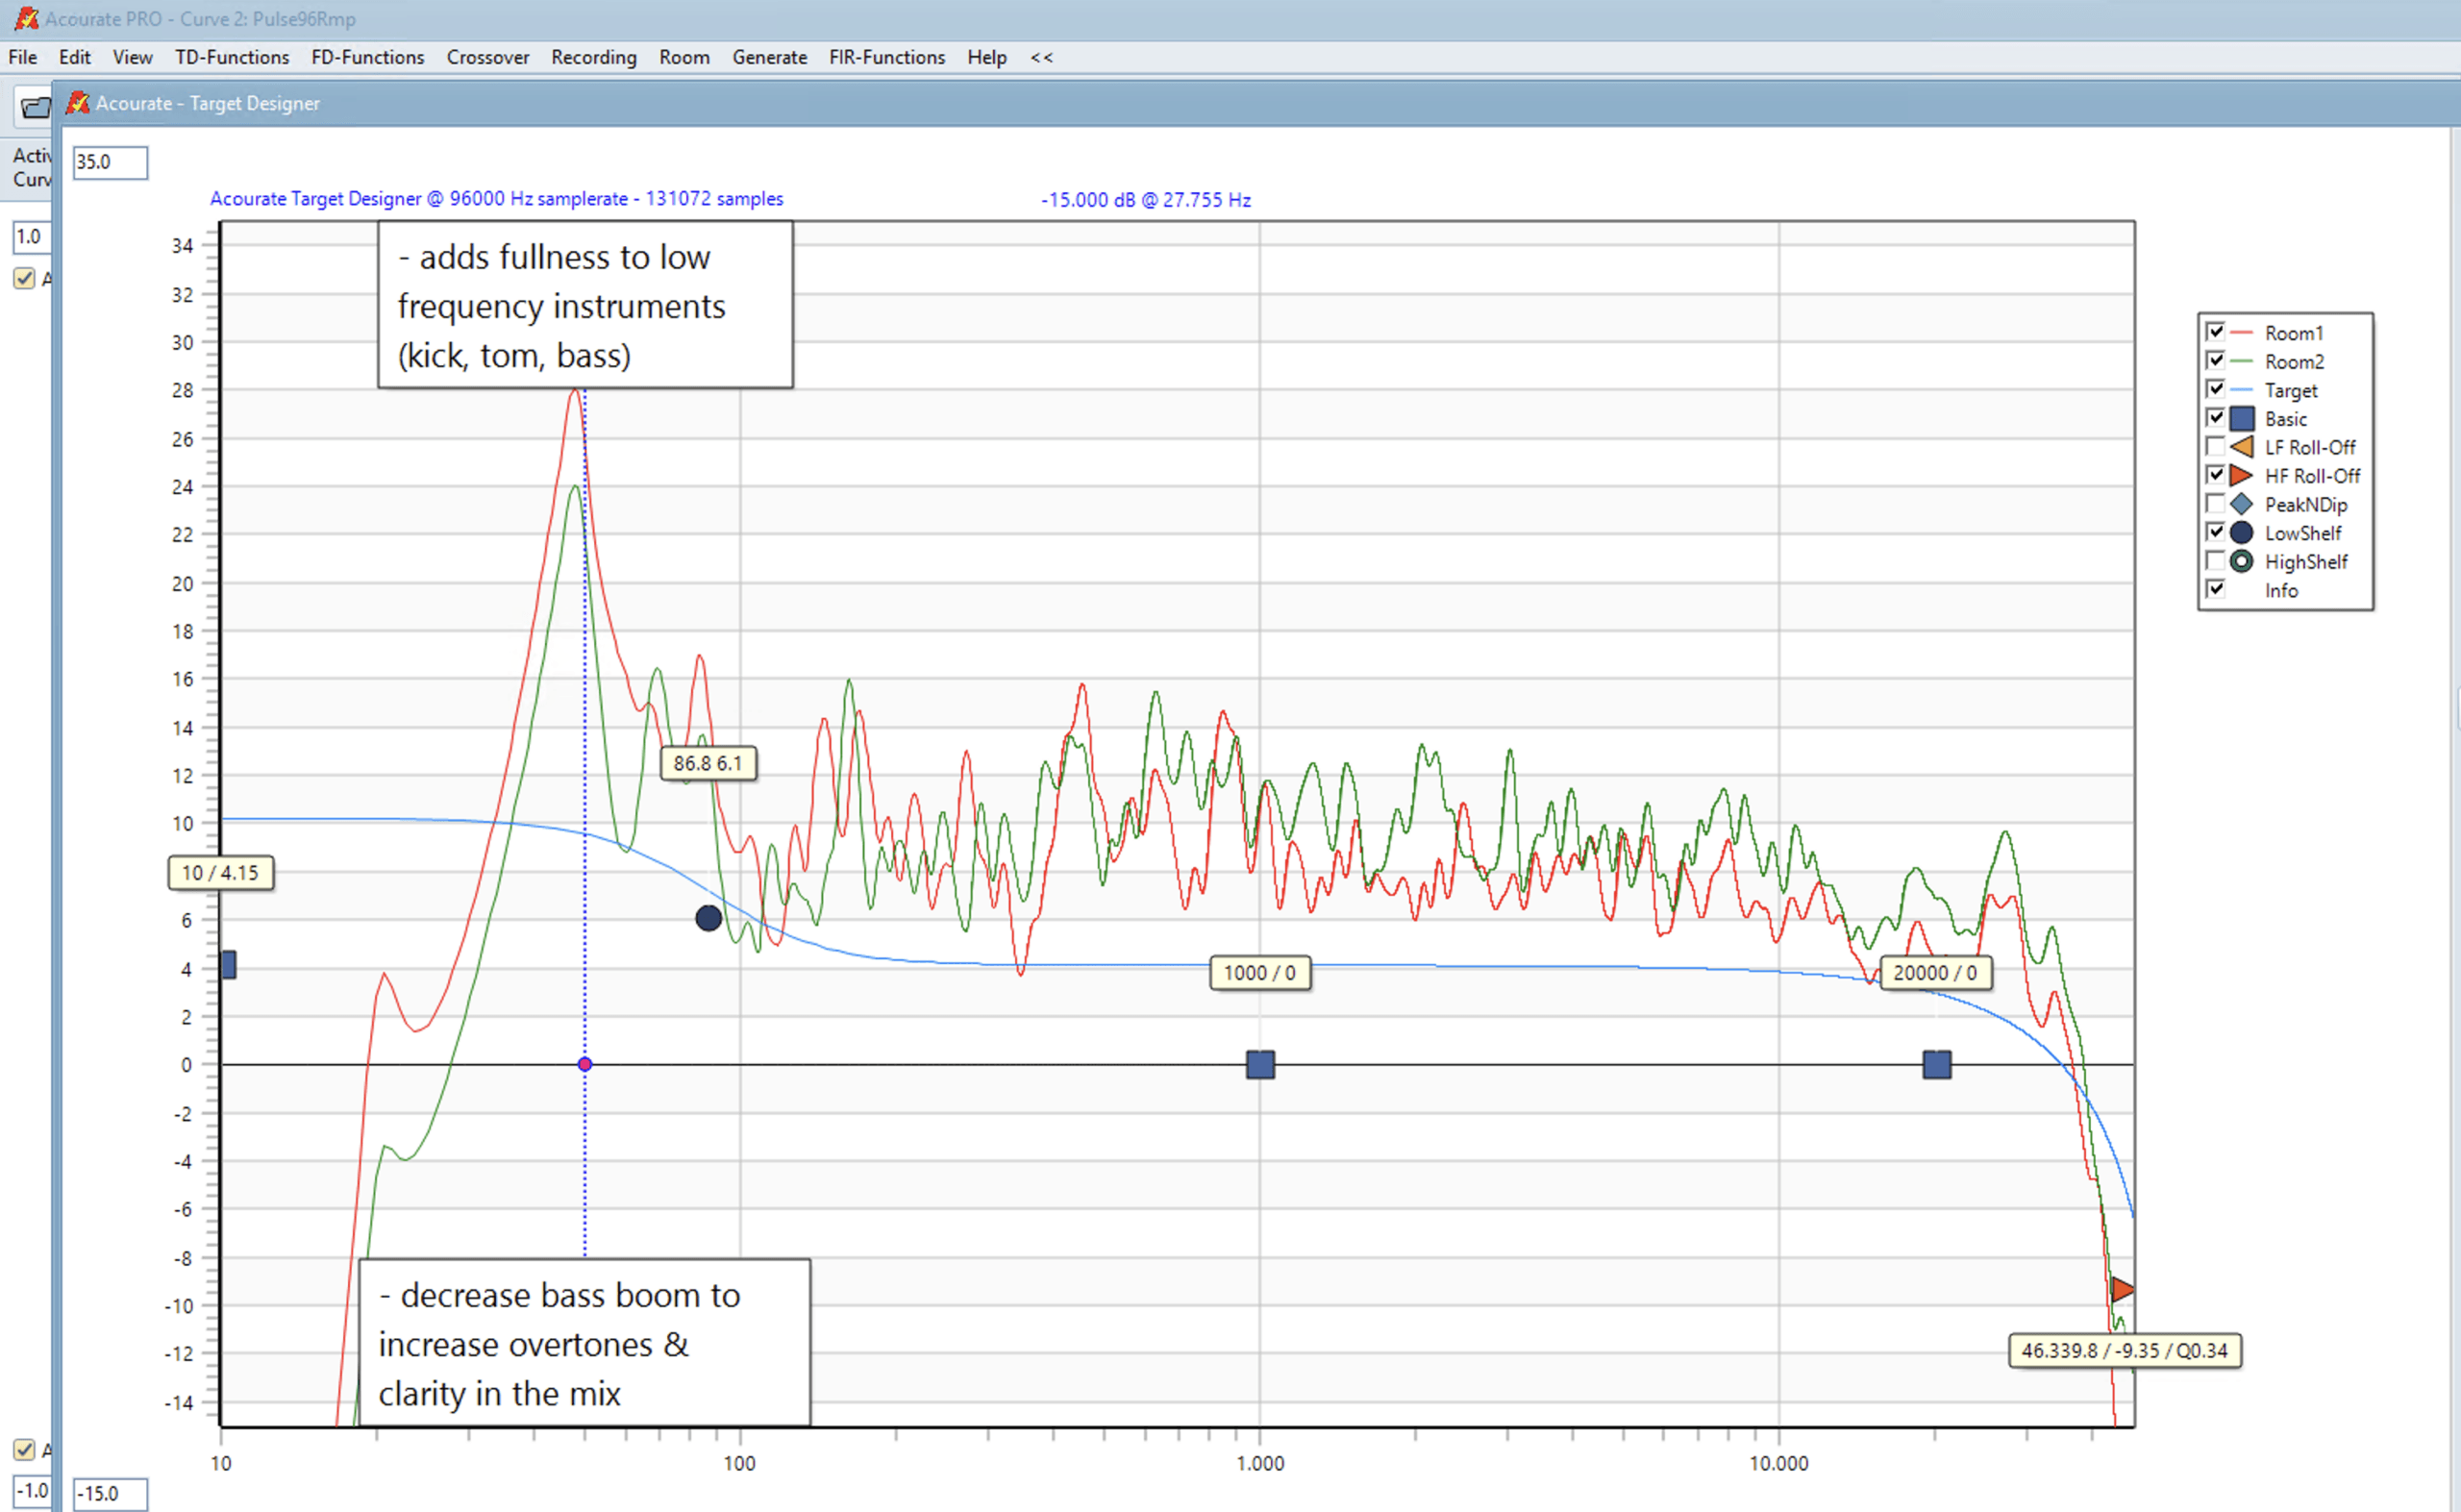Select the Basic square handle at 1000 Hz

pyautogui.click(x=1260, y=1064)
